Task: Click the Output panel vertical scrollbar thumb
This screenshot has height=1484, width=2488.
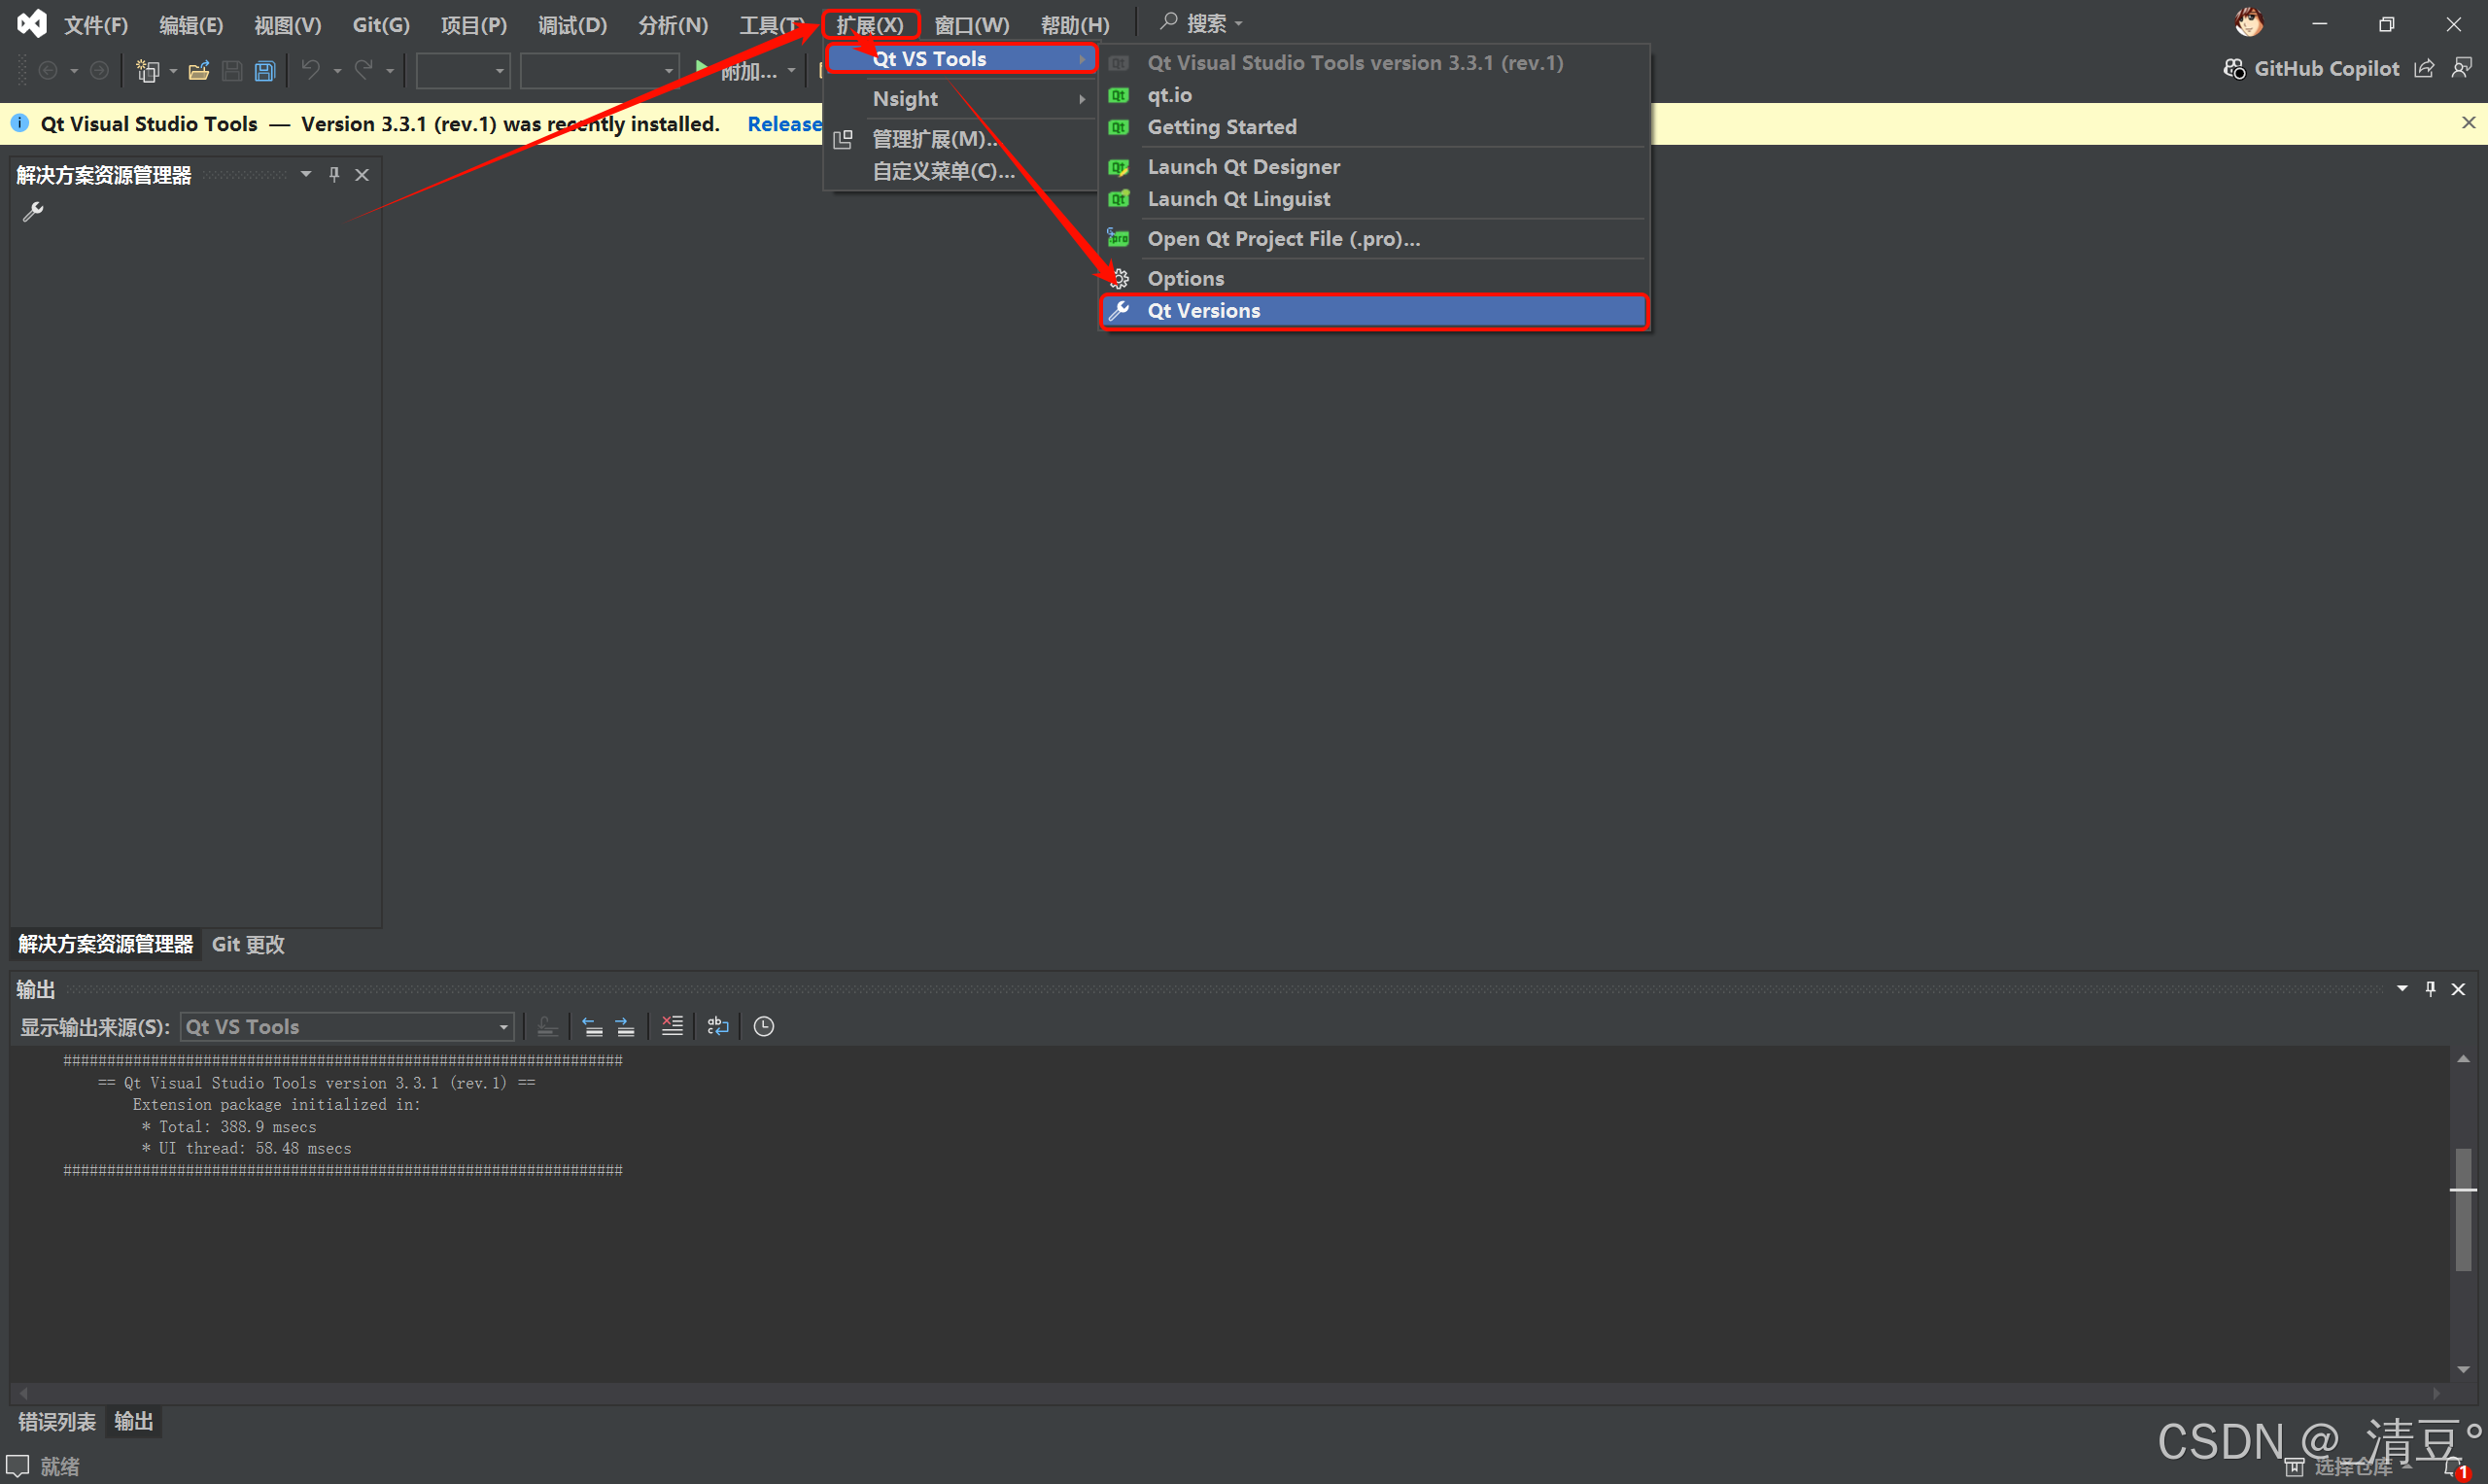Action: tap(2463, 1210)
